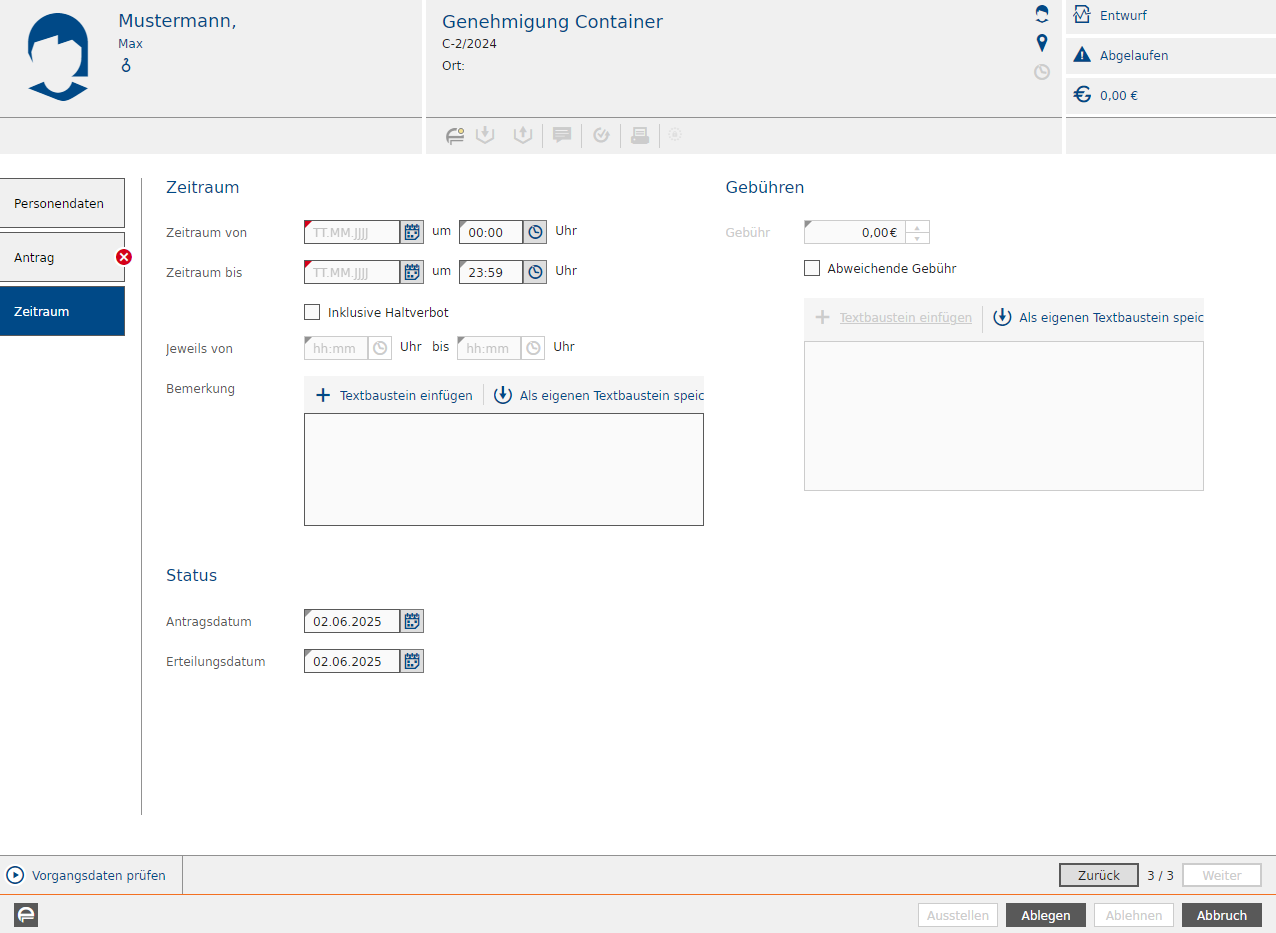The width and height of the screenshot is (1276, 933).
Task: Check the Abweichende Gebühr checkbox
Action: pos(812,268)
